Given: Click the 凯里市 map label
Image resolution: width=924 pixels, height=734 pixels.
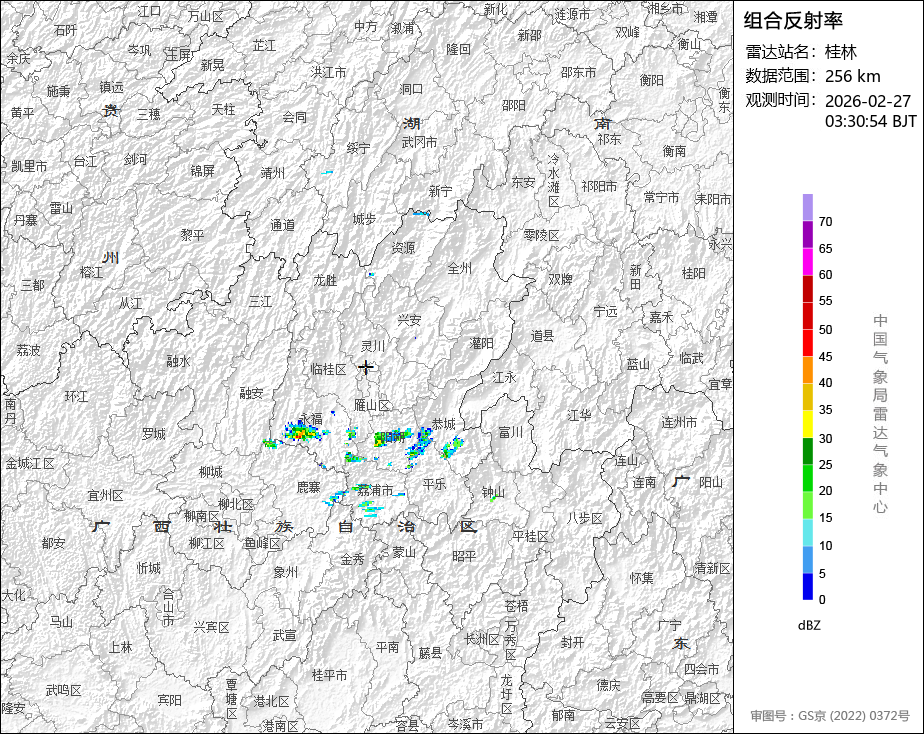Looking at the screenshot, I should (x=29, y=166).
